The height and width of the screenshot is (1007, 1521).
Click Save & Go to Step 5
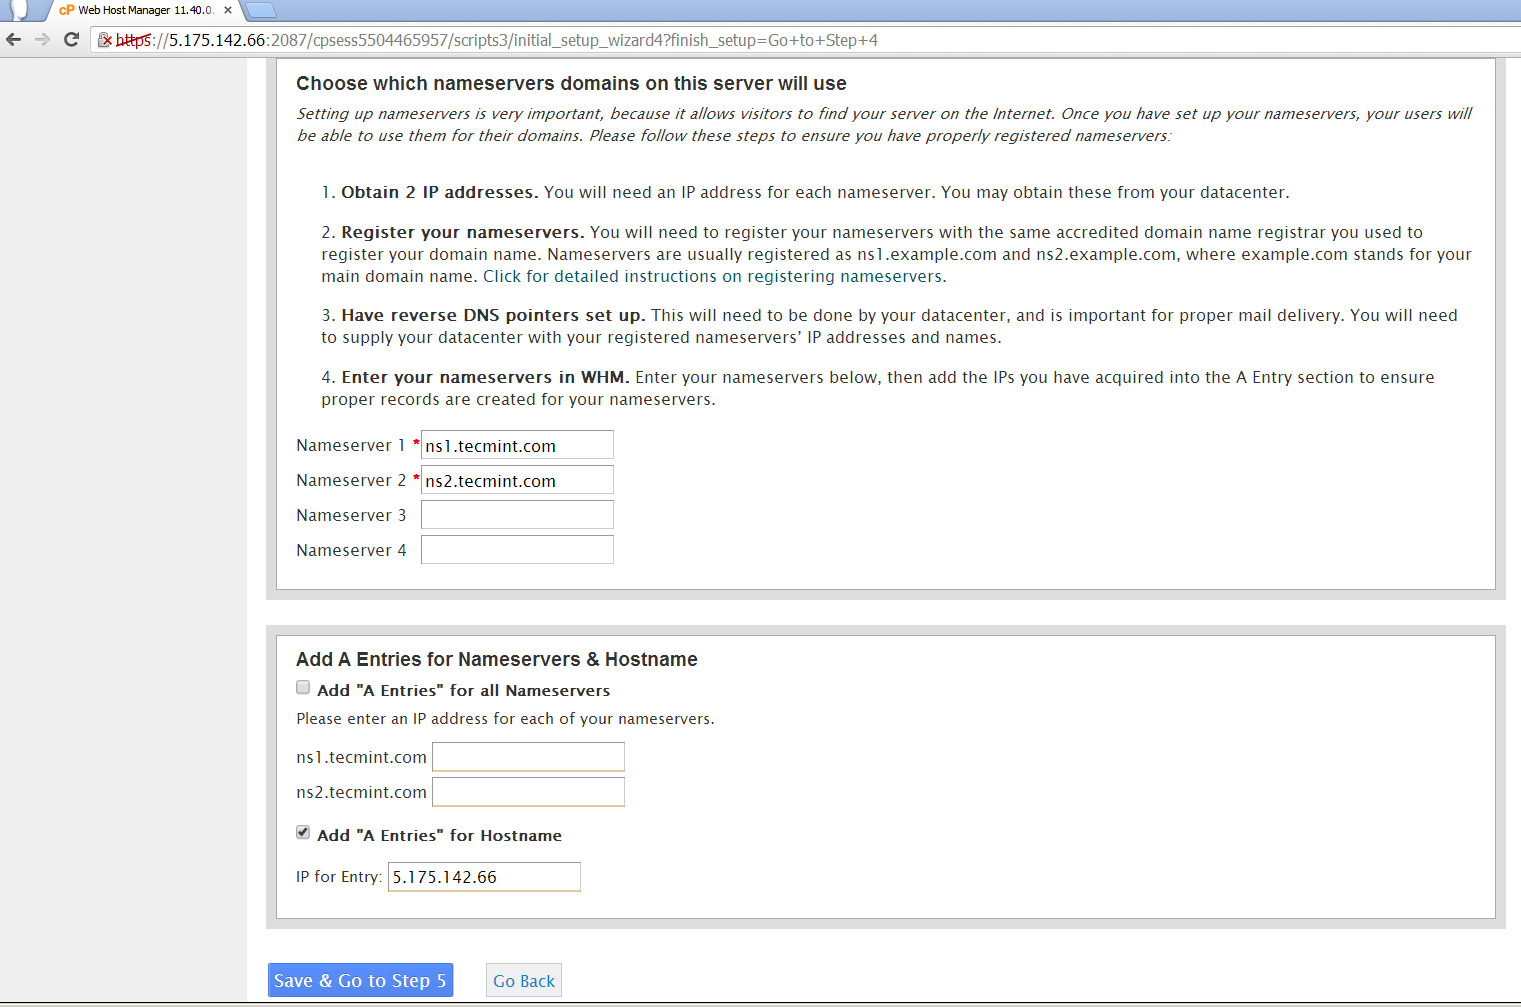(360, 980)
